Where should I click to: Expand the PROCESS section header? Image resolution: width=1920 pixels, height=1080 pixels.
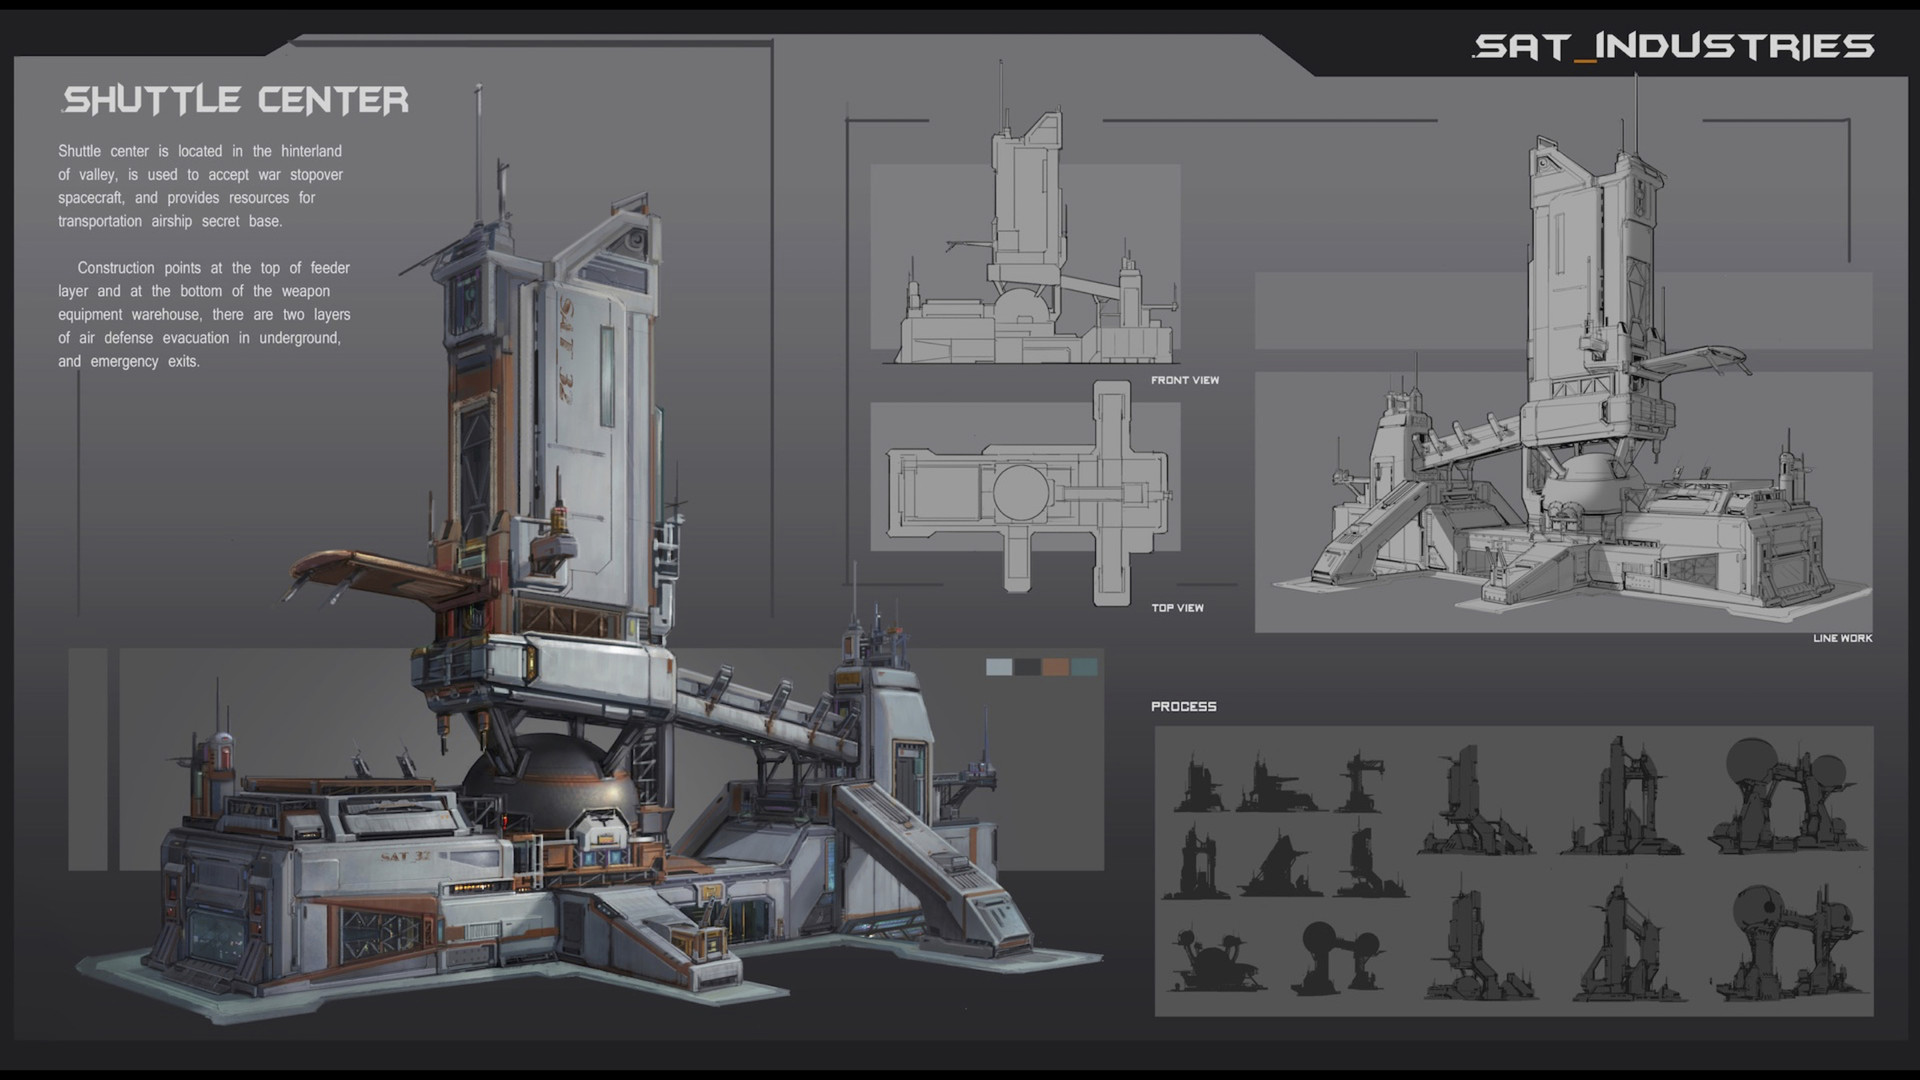(1184, 706)
